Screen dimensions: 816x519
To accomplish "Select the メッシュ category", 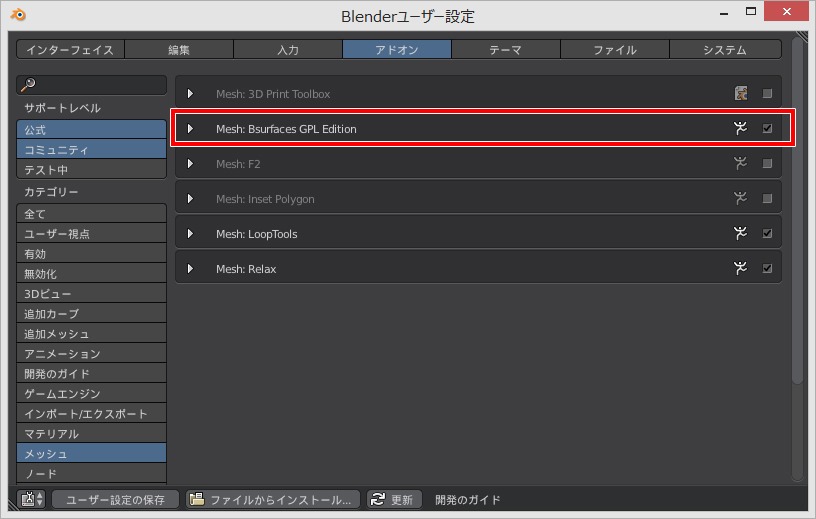I will pyautogui.click(x=92, y=453).
